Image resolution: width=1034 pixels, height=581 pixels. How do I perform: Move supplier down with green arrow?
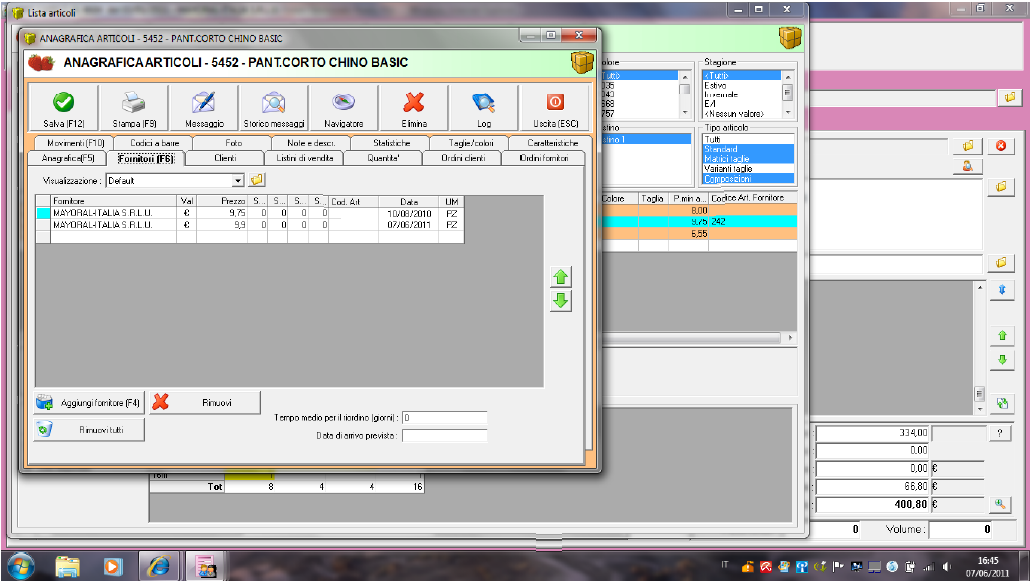point(561,301)
